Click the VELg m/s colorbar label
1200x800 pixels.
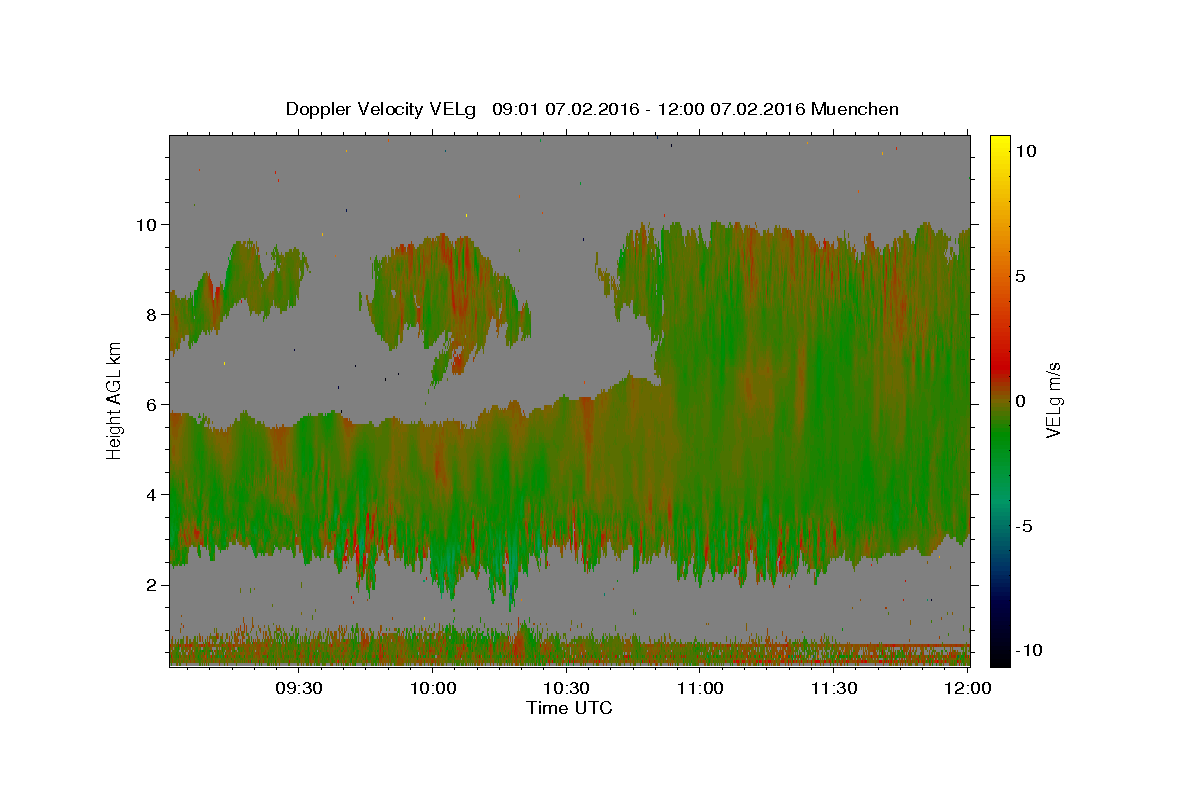click(1053, 401)
